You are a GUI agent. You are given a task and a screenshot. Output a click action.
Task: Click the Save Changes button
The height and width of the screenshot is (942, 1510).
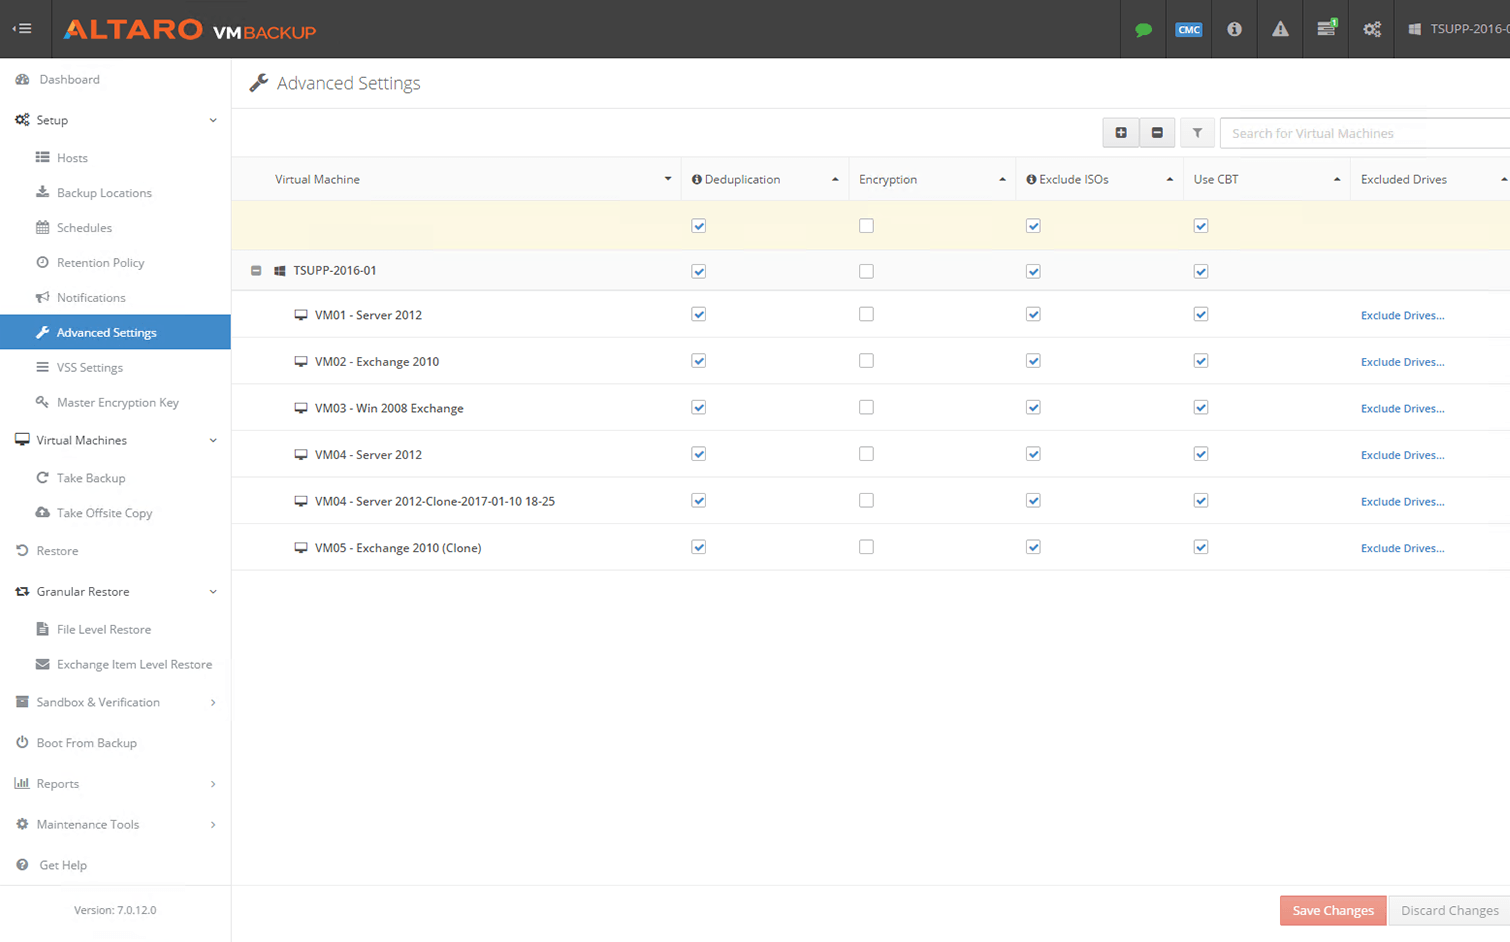coord(1332,910)
